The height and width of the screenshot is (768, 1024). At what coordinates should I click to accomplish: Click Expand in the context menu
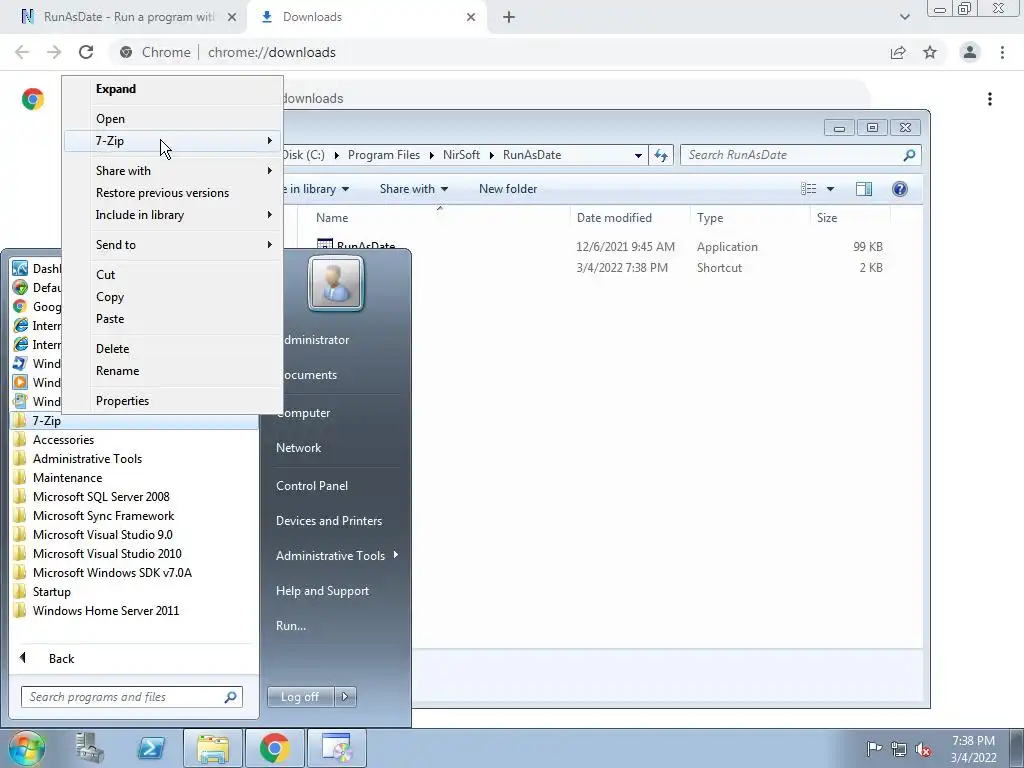(173, 89)
